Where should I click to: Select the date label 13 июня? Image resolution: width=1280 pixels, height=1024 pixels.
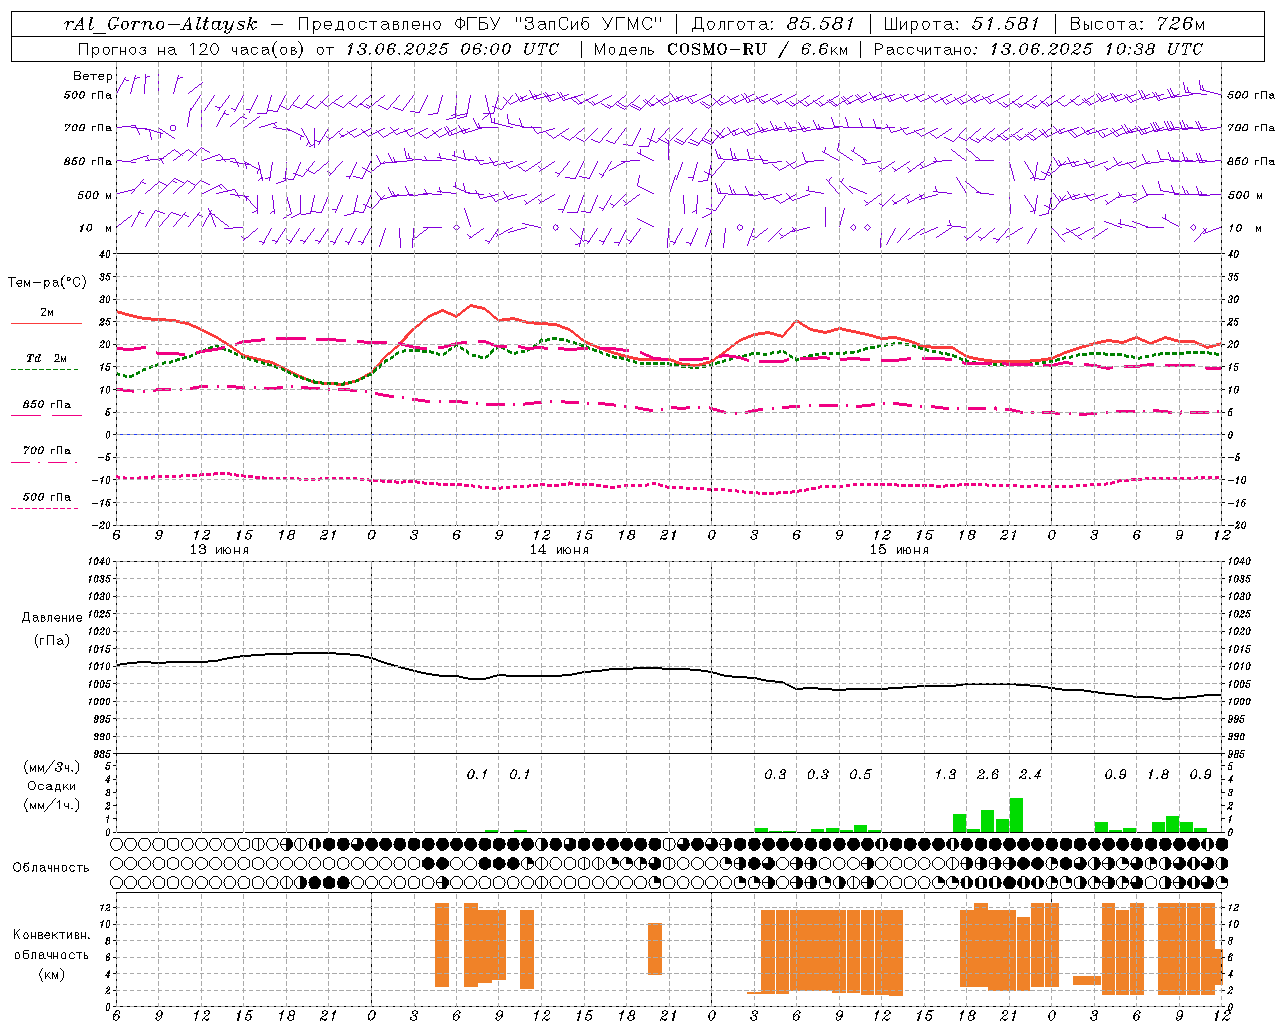219,550
